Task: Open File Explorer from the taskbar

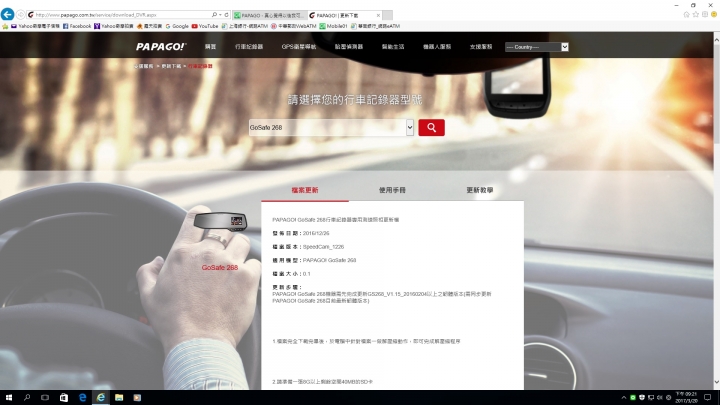Action: click(119, 397)
